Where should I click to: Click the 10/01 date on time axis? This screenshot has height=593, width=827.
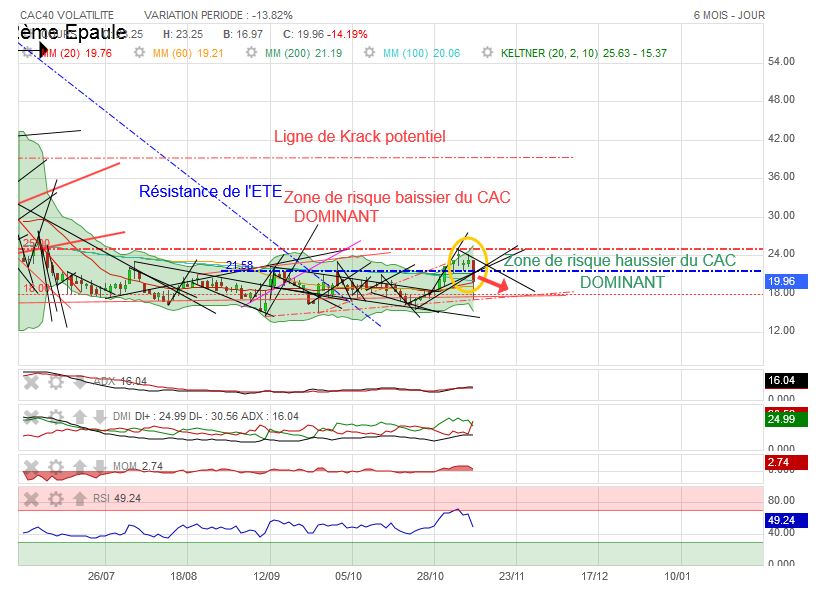pyautogui.click(x=677, y=576)
